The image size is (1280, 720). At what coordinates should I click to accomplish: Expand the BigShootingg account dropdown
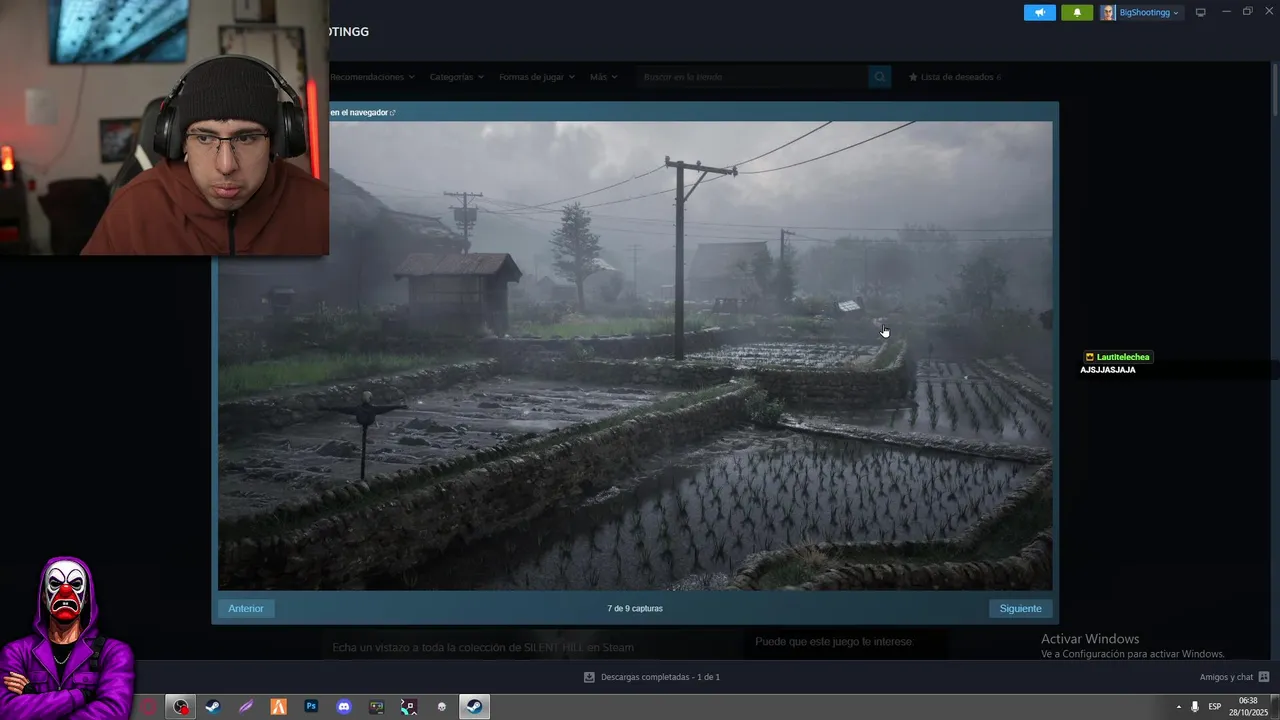click(x=1150, y=13)
